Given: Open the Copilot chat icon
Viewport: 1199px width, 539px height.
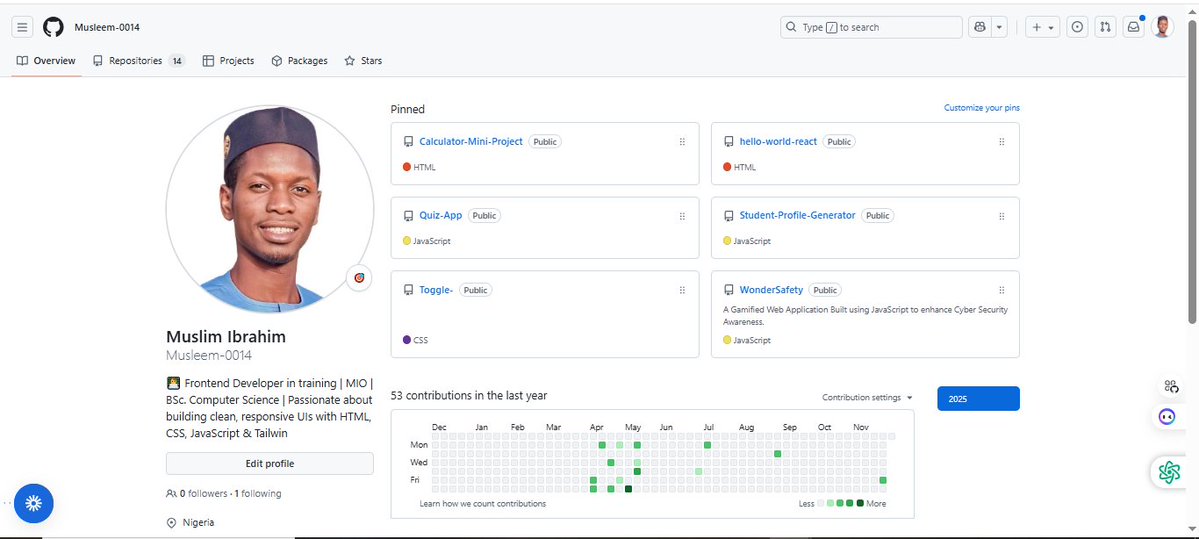Looking at the screenshot, I should tap(980, 28).
